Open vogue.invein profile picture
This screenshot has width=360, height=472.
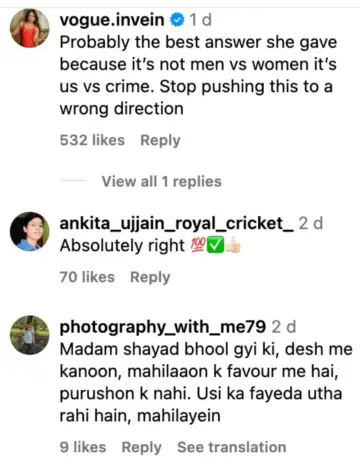click(x=30, y=28)
